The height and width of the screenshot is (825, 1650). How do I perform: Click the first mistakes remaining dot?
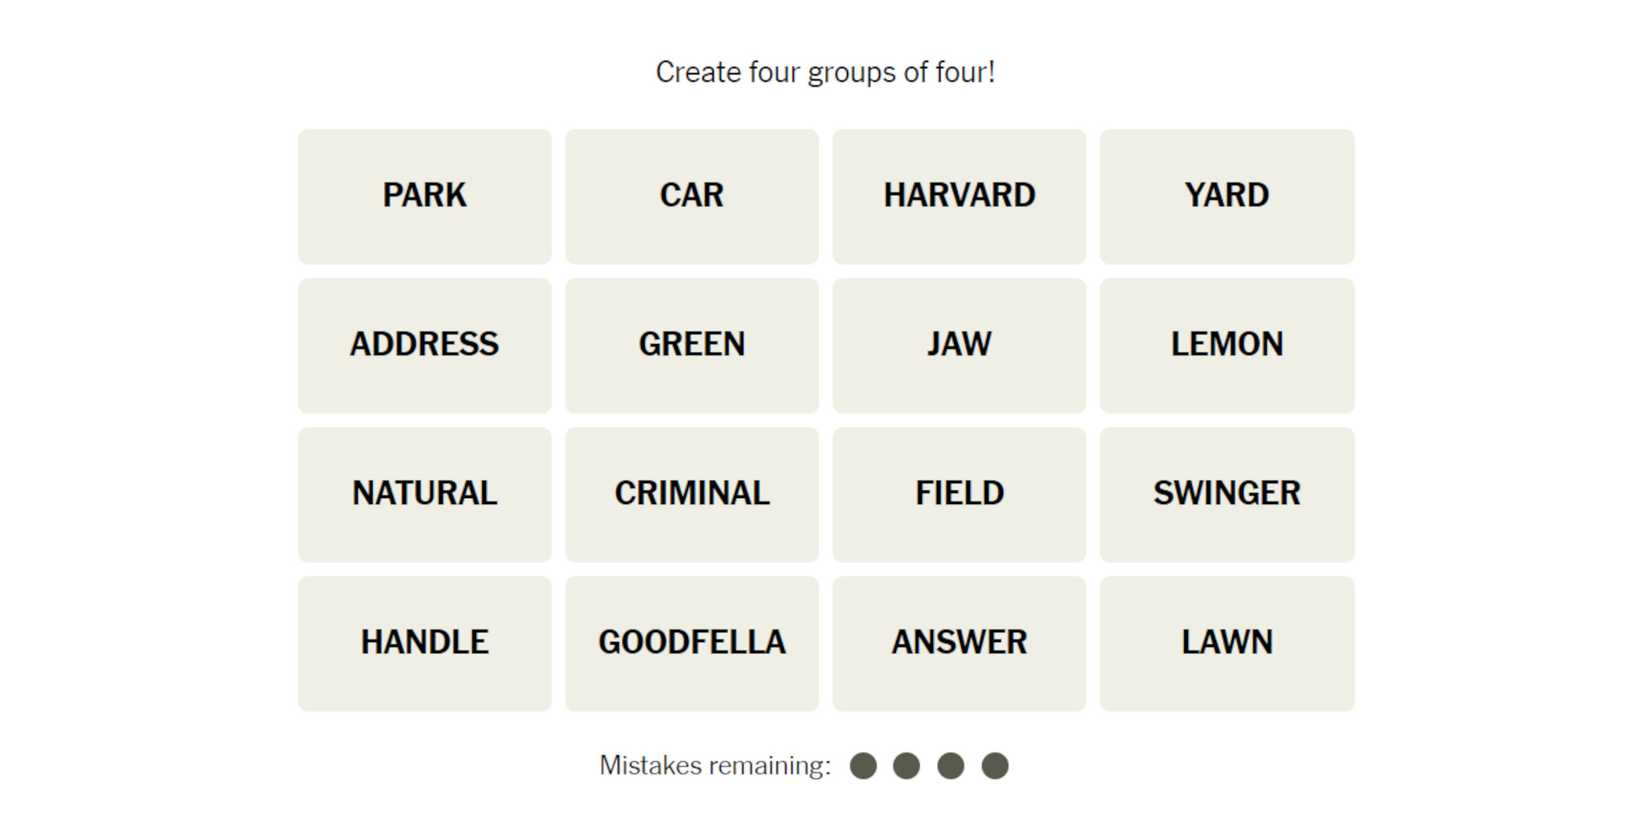tap(863, 766)
